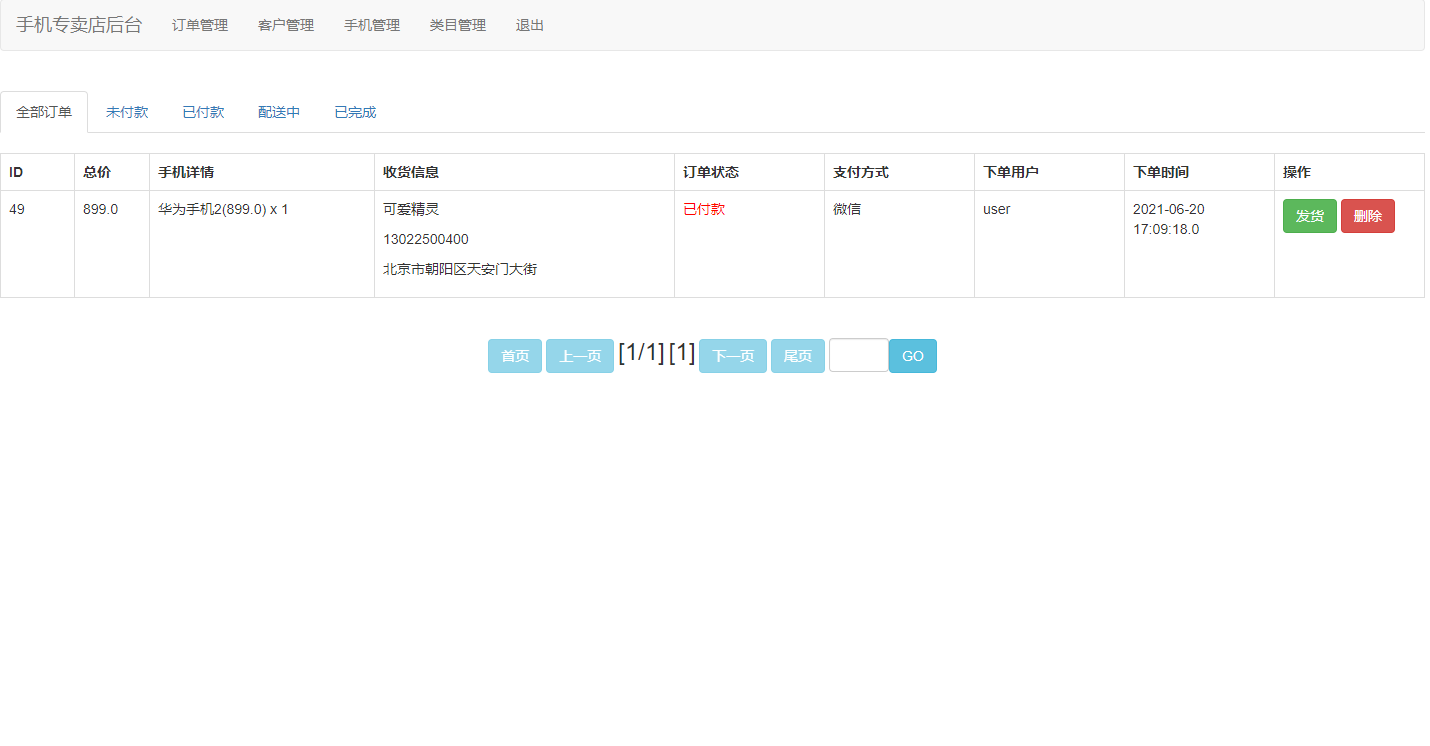Click 退出 to log out
The width and height of the screenshot is (1430, 746).
[529, 25]
